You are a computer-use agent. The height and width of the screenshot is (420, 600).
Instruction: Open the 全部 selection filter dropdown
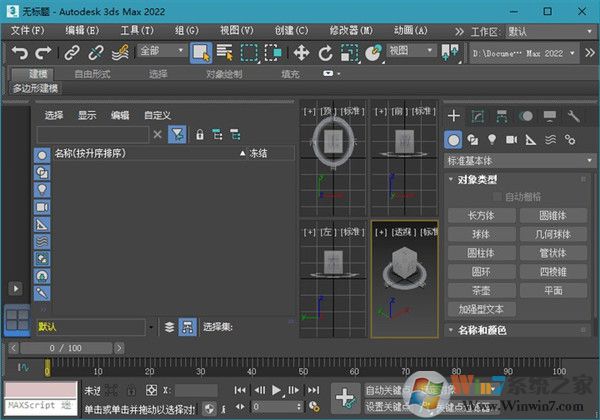pos(161,51)
